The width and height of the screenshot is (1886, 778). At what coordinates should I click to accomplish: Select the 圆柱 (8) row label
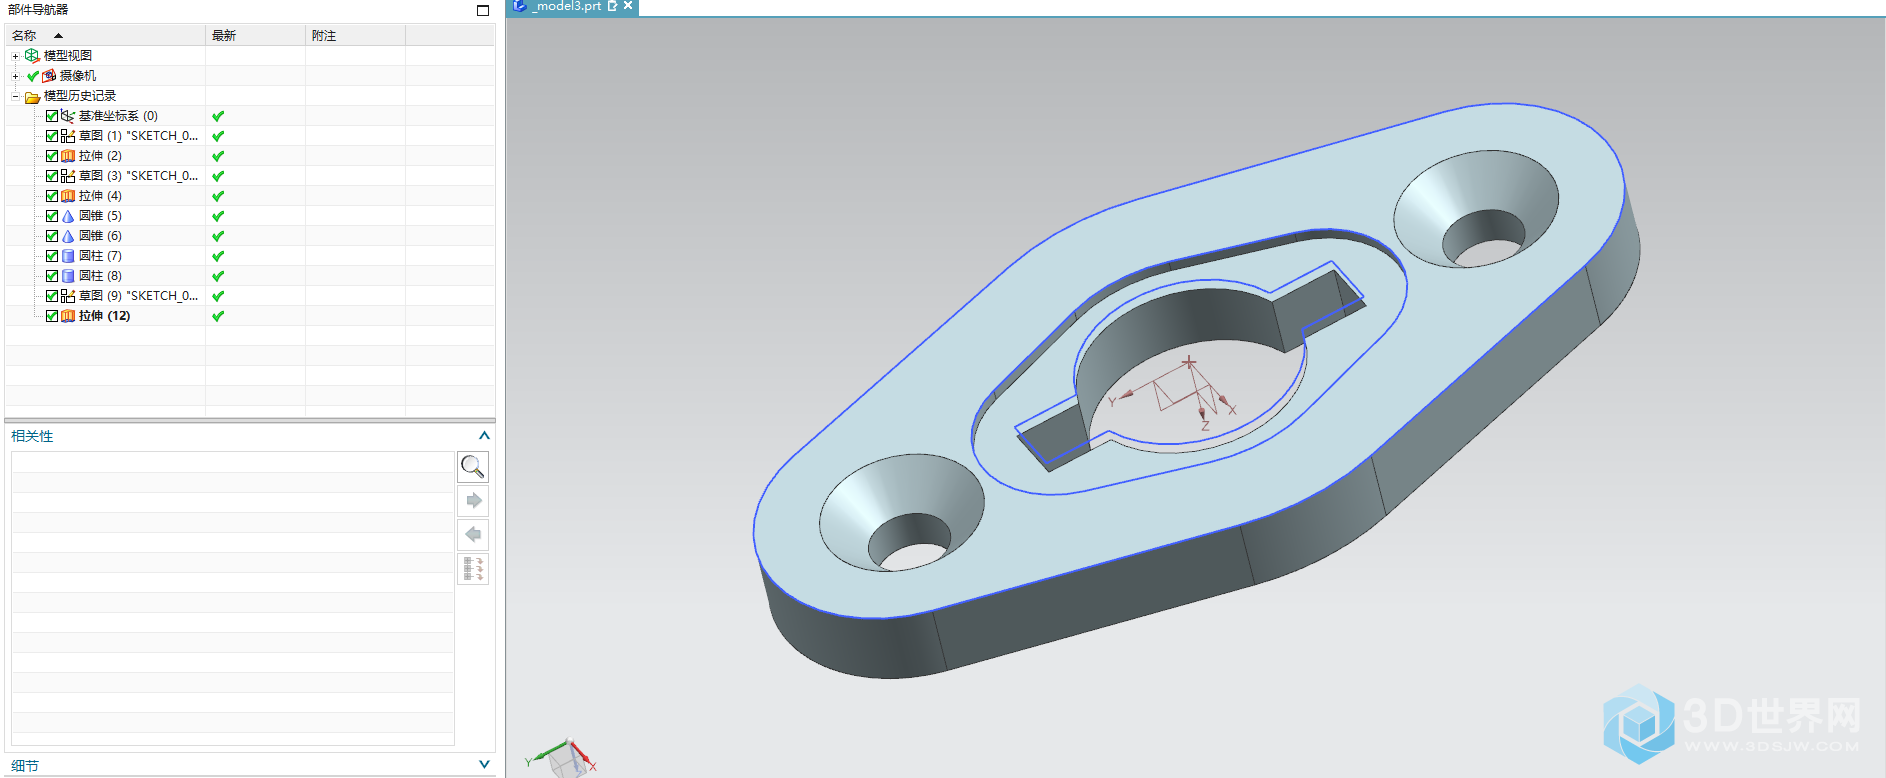100,276
